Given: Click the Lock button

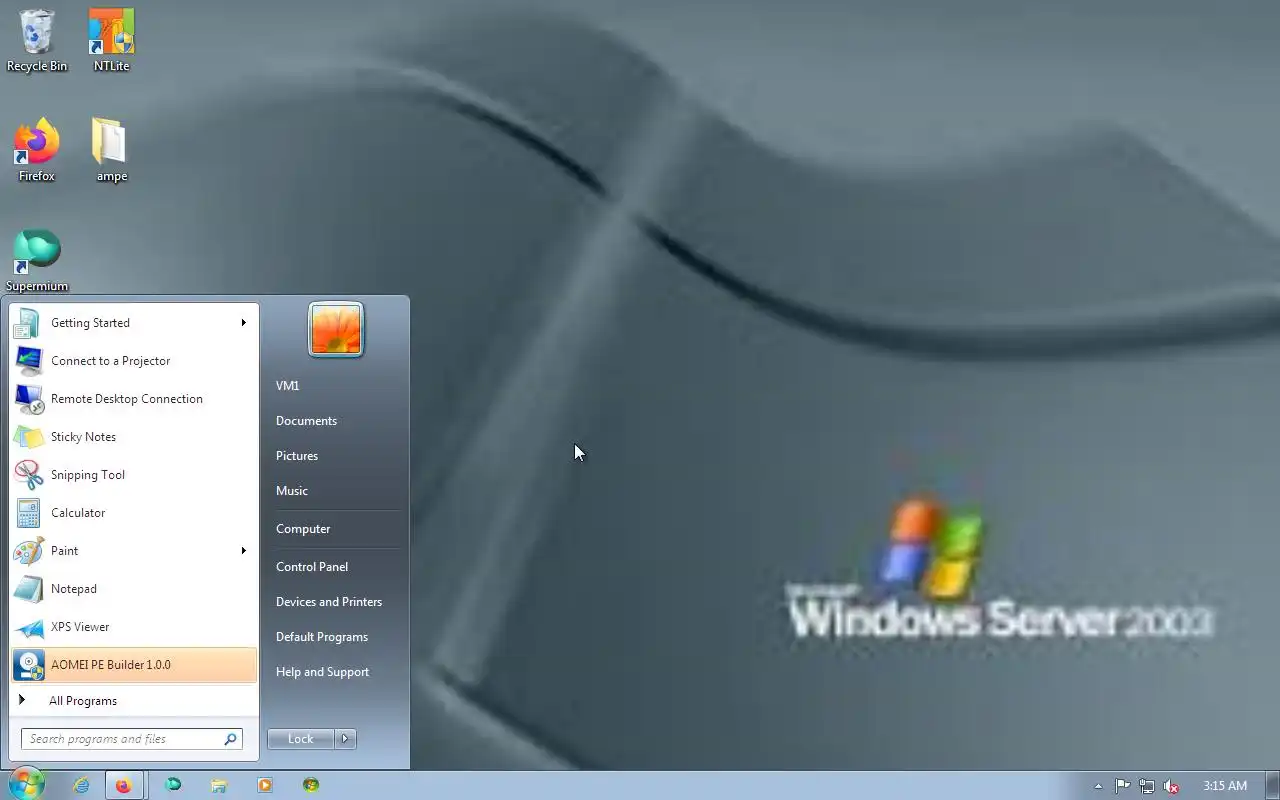Looking at the screenshot, I should [301, 739].
